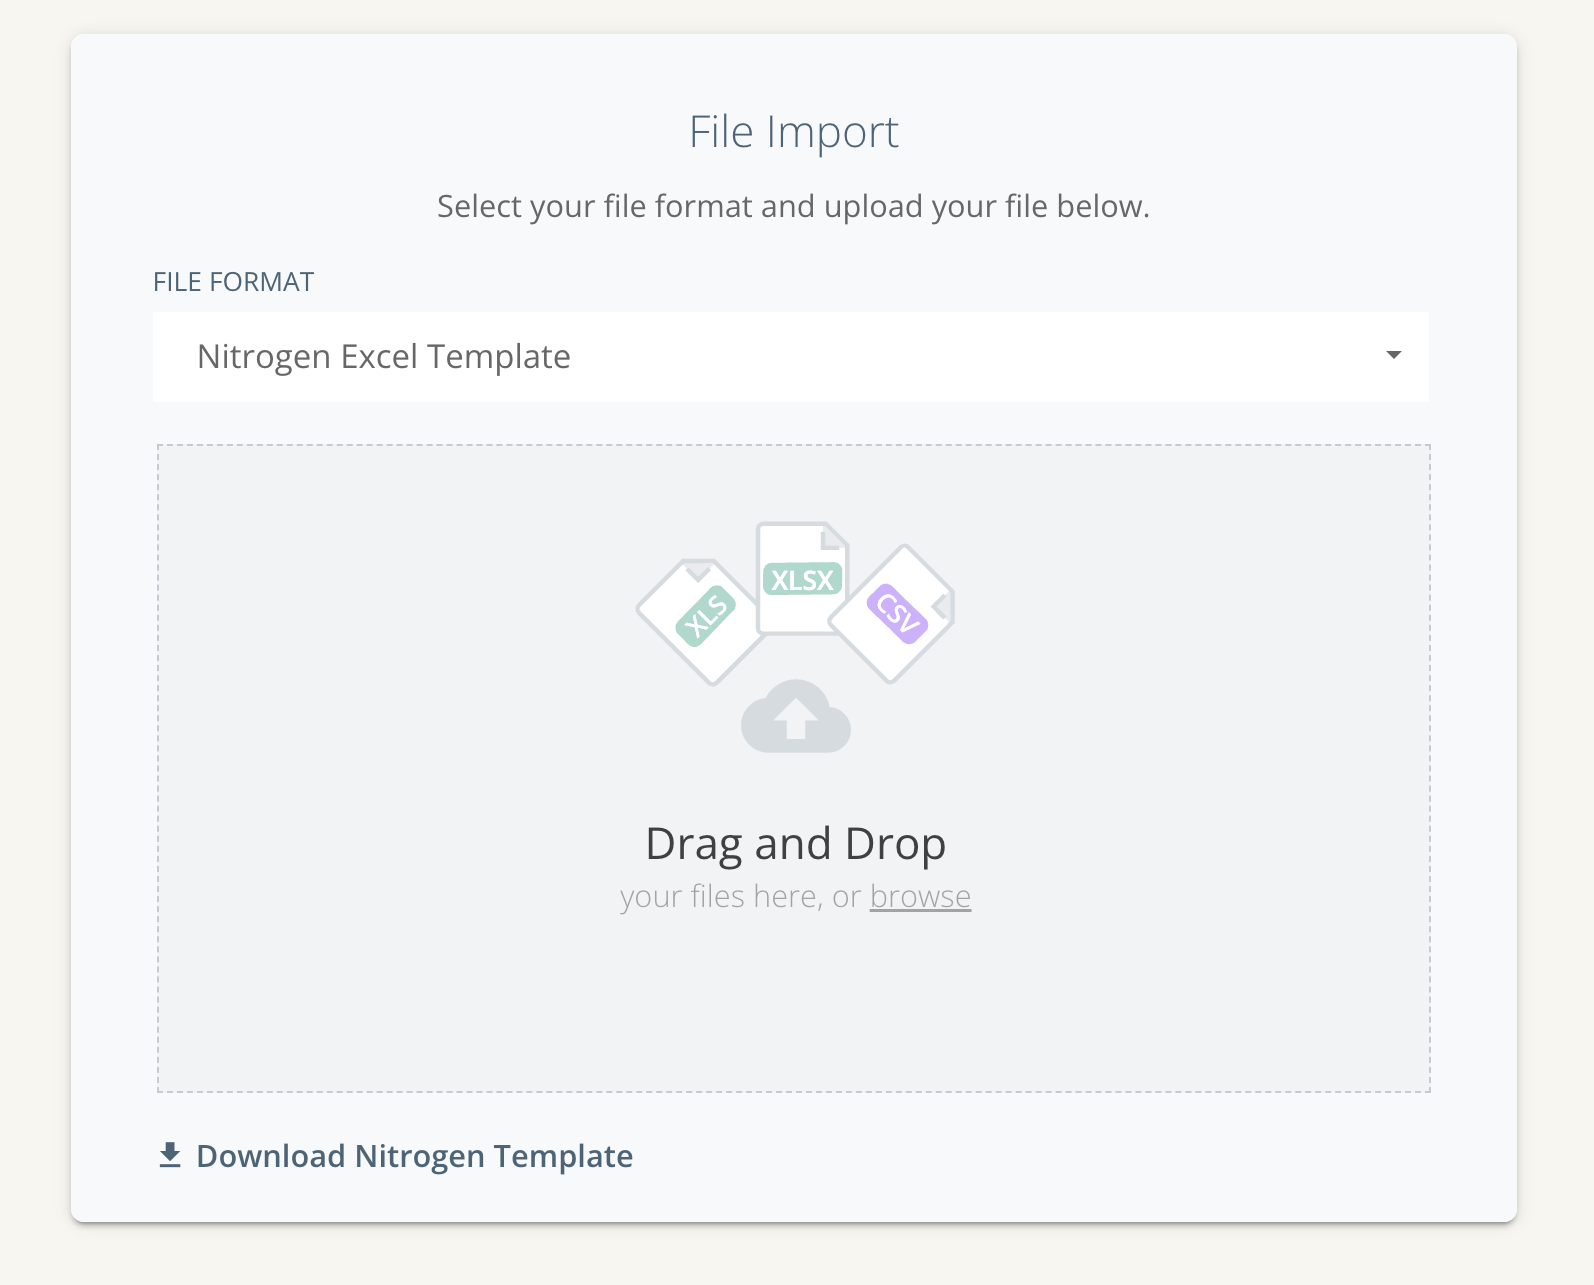Click the cloud upload icon

click(796, 717)
